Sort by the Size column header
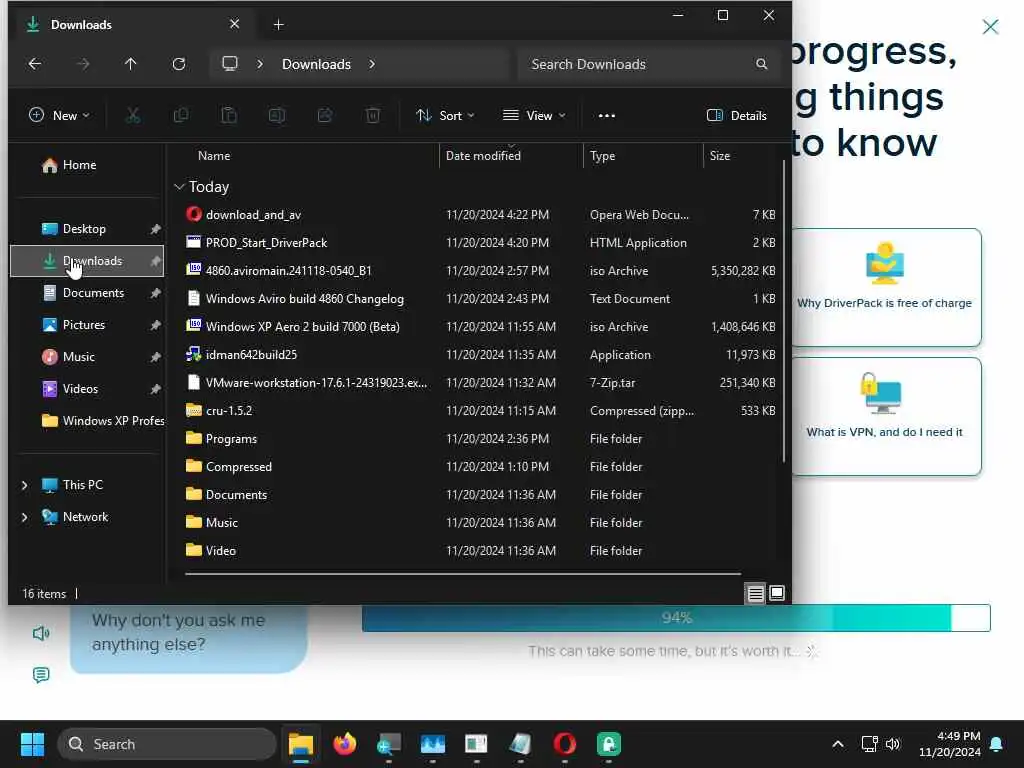 pos(742,156)
